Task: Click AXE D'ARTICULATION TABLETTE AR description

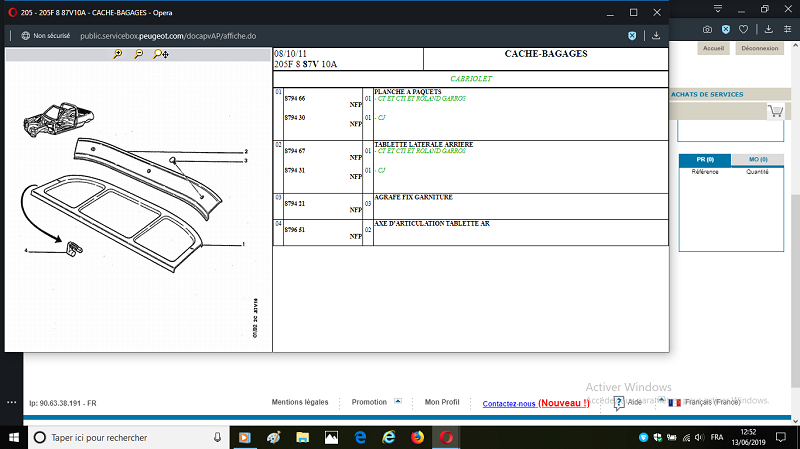Action: [x=432, y=223]
